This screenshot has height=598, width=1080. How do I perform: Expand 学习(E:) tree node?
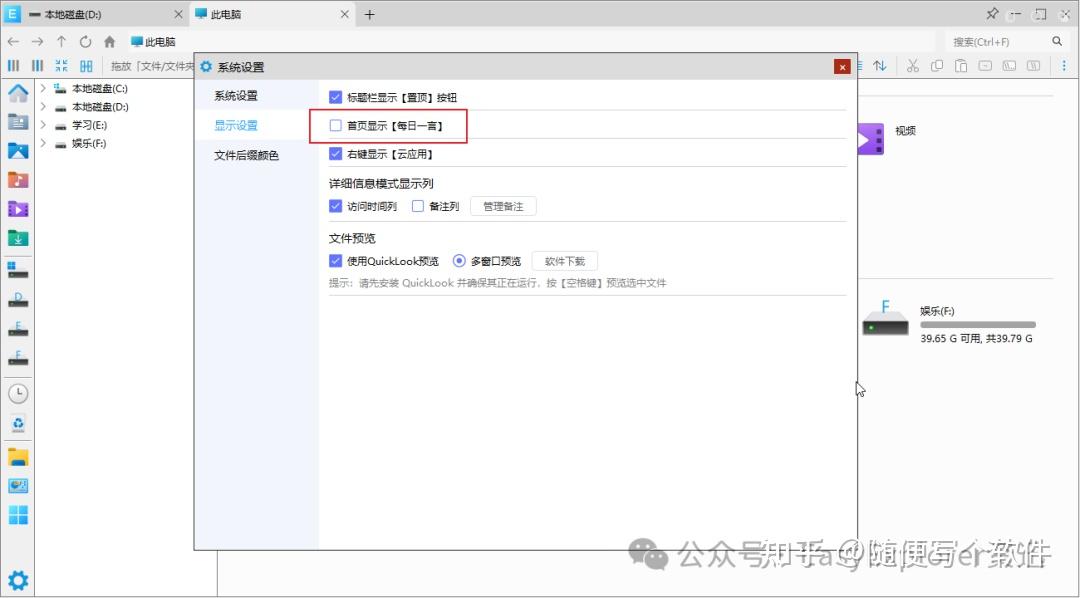coord(43,125)
